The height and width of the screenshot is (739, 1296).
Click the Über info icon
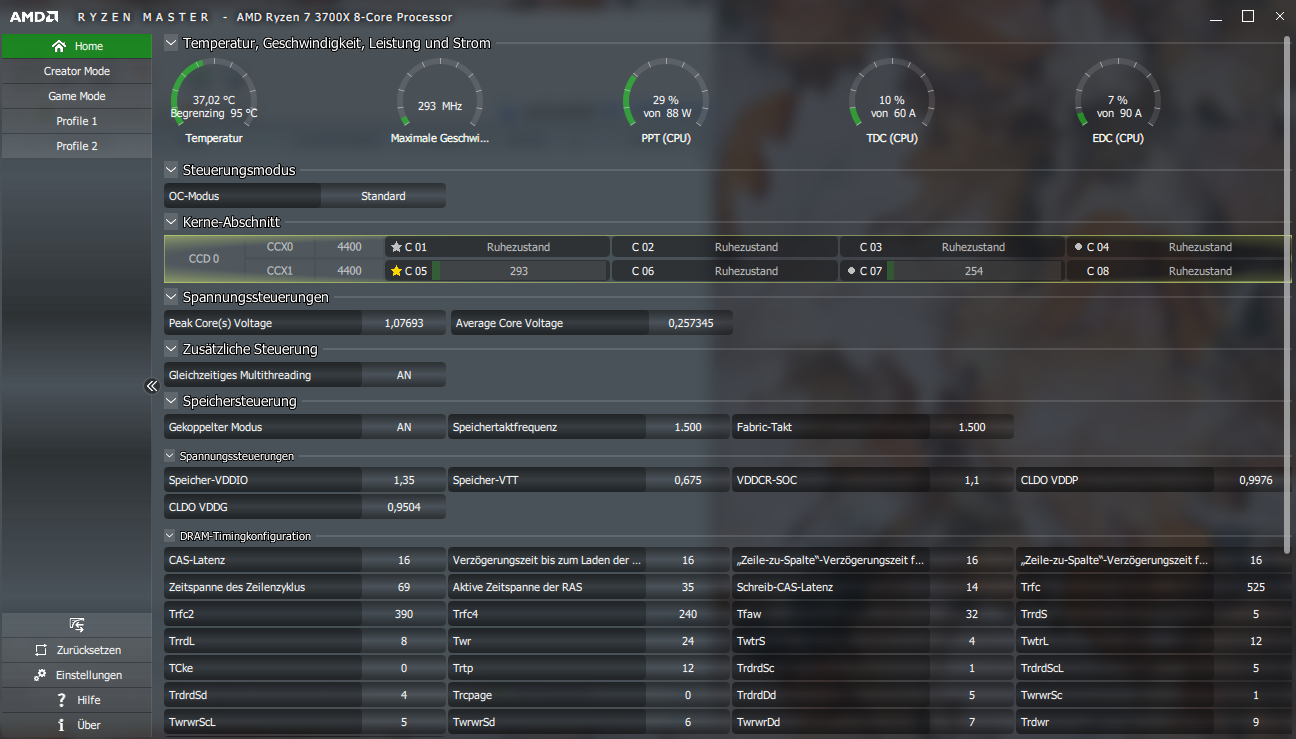click(62, 725)
